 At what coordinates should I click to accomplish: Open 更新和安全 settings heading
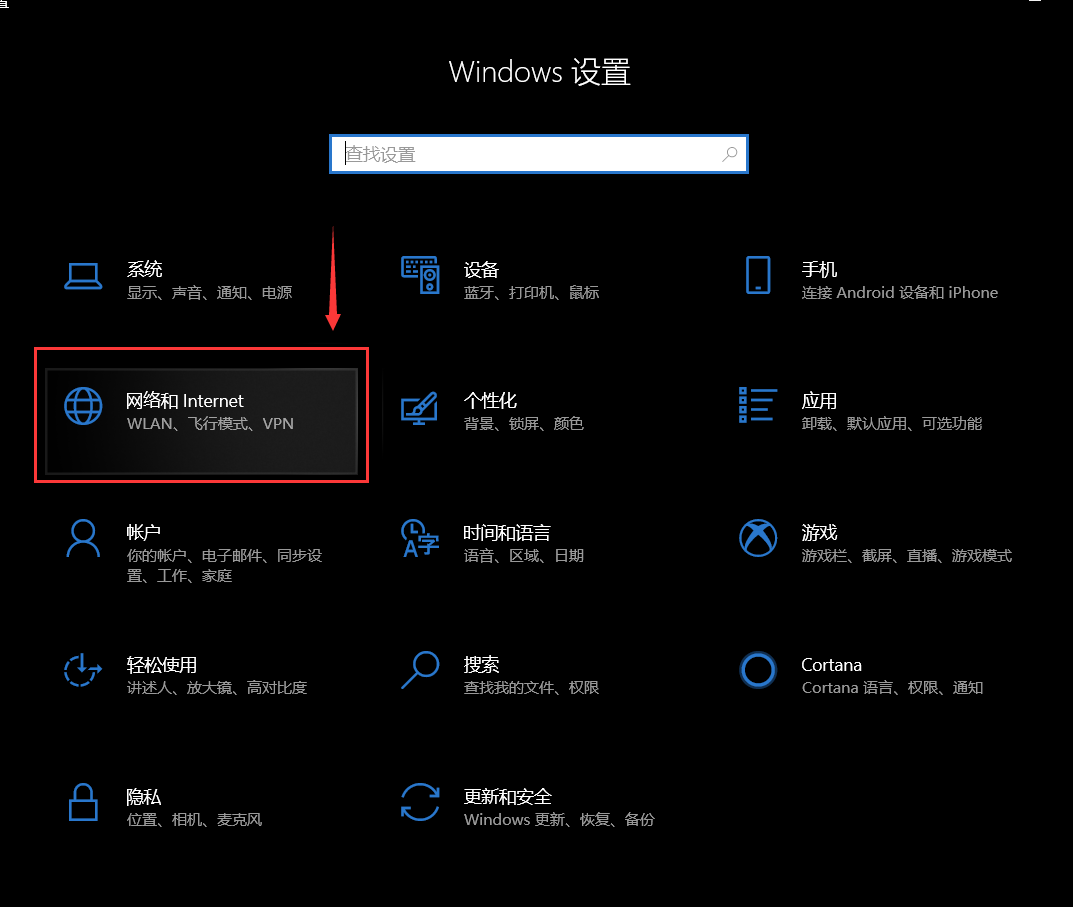508,797
